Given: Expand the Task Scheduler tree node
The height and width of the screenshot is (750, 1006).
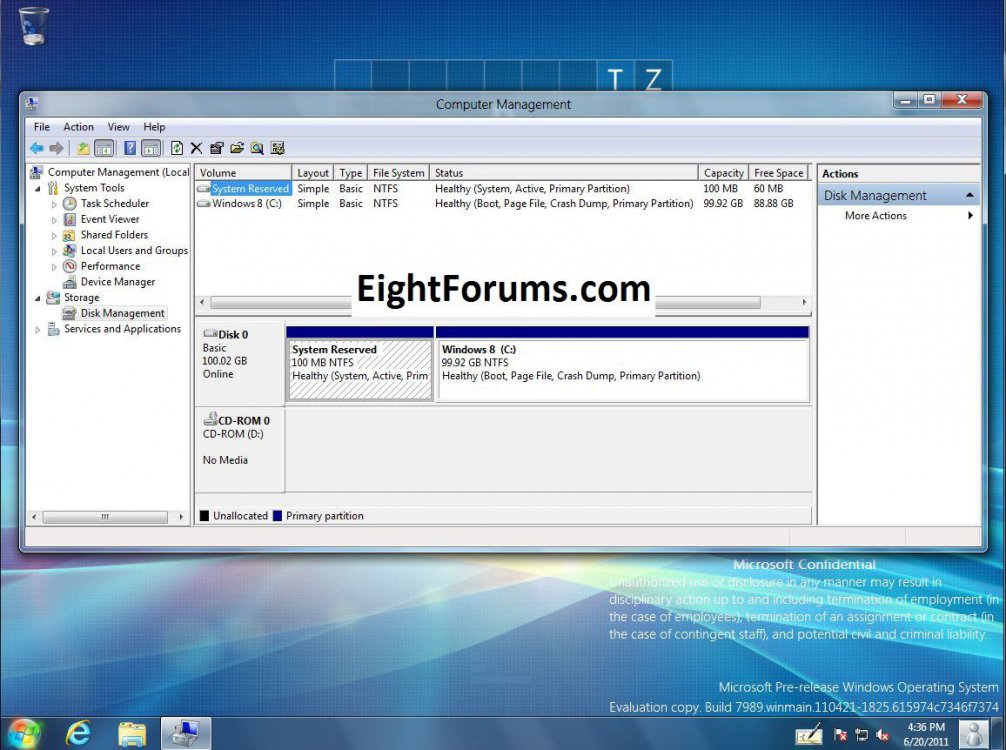Looking at the screenshot, I should [x=54, y=204].
